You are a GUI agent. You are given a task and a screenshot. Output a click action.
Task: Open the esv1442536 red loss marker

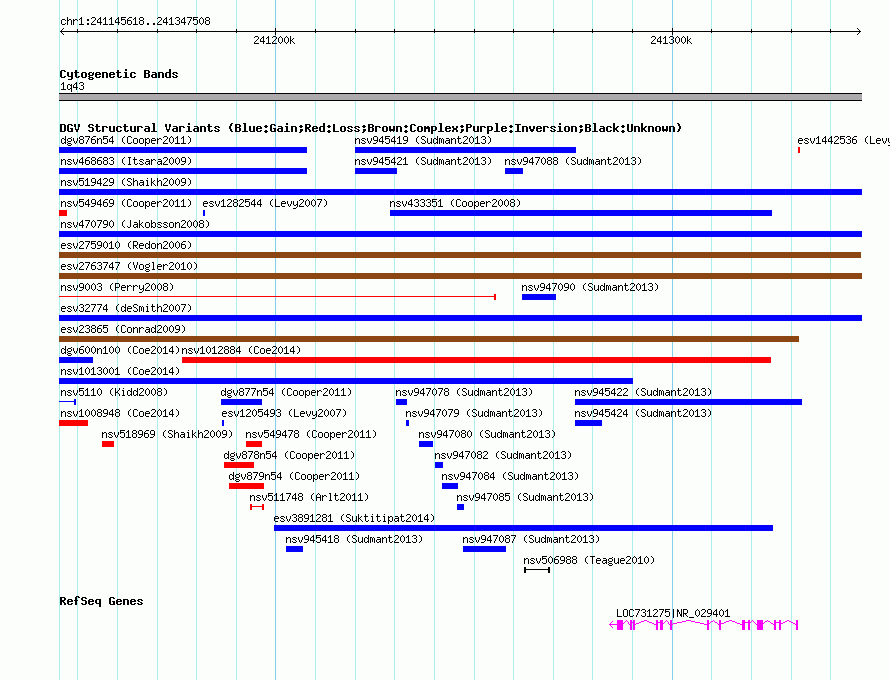coord(799,150)
